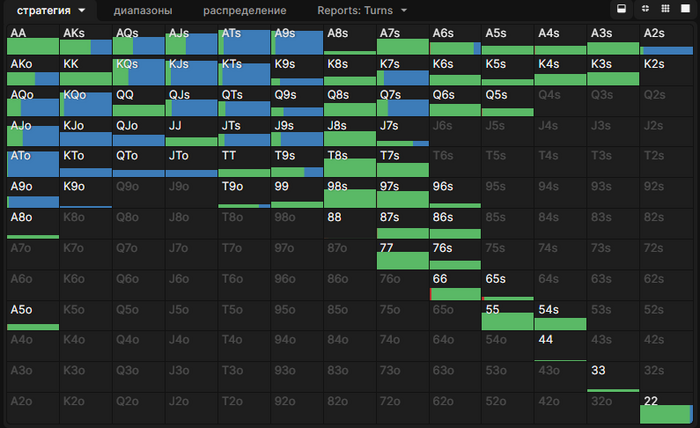Screen dimensions: 700x428
Task: Select the A2s hand cell
Action: click(x=665, y=41)
